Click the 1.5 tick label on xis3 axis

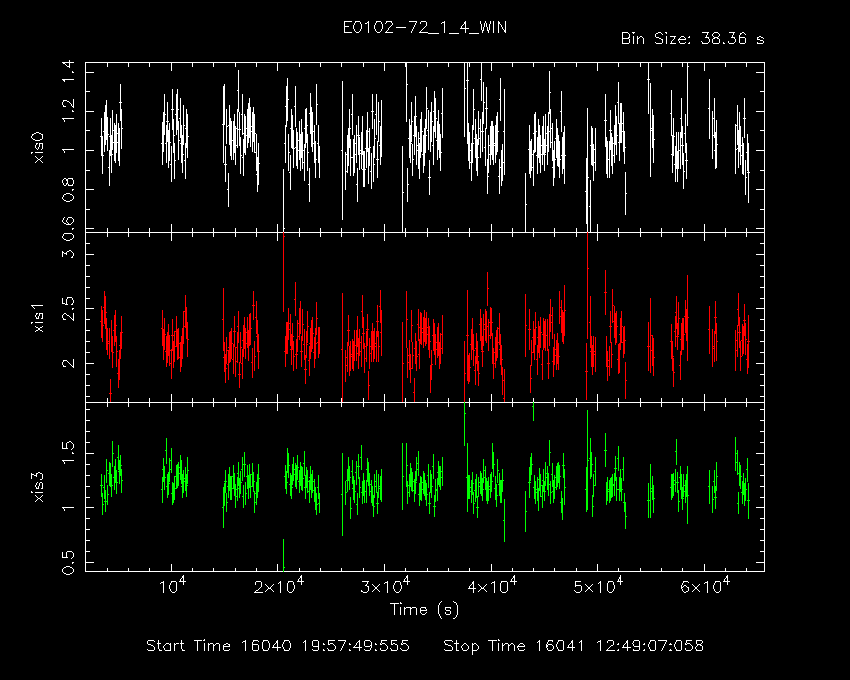tap(68, 453)
